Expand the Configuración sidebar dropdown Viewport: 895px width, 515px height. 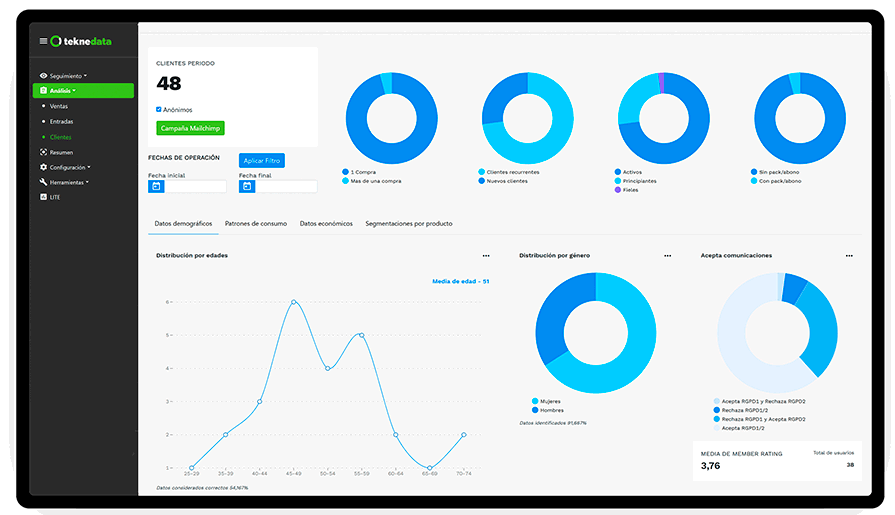(65, 167)
